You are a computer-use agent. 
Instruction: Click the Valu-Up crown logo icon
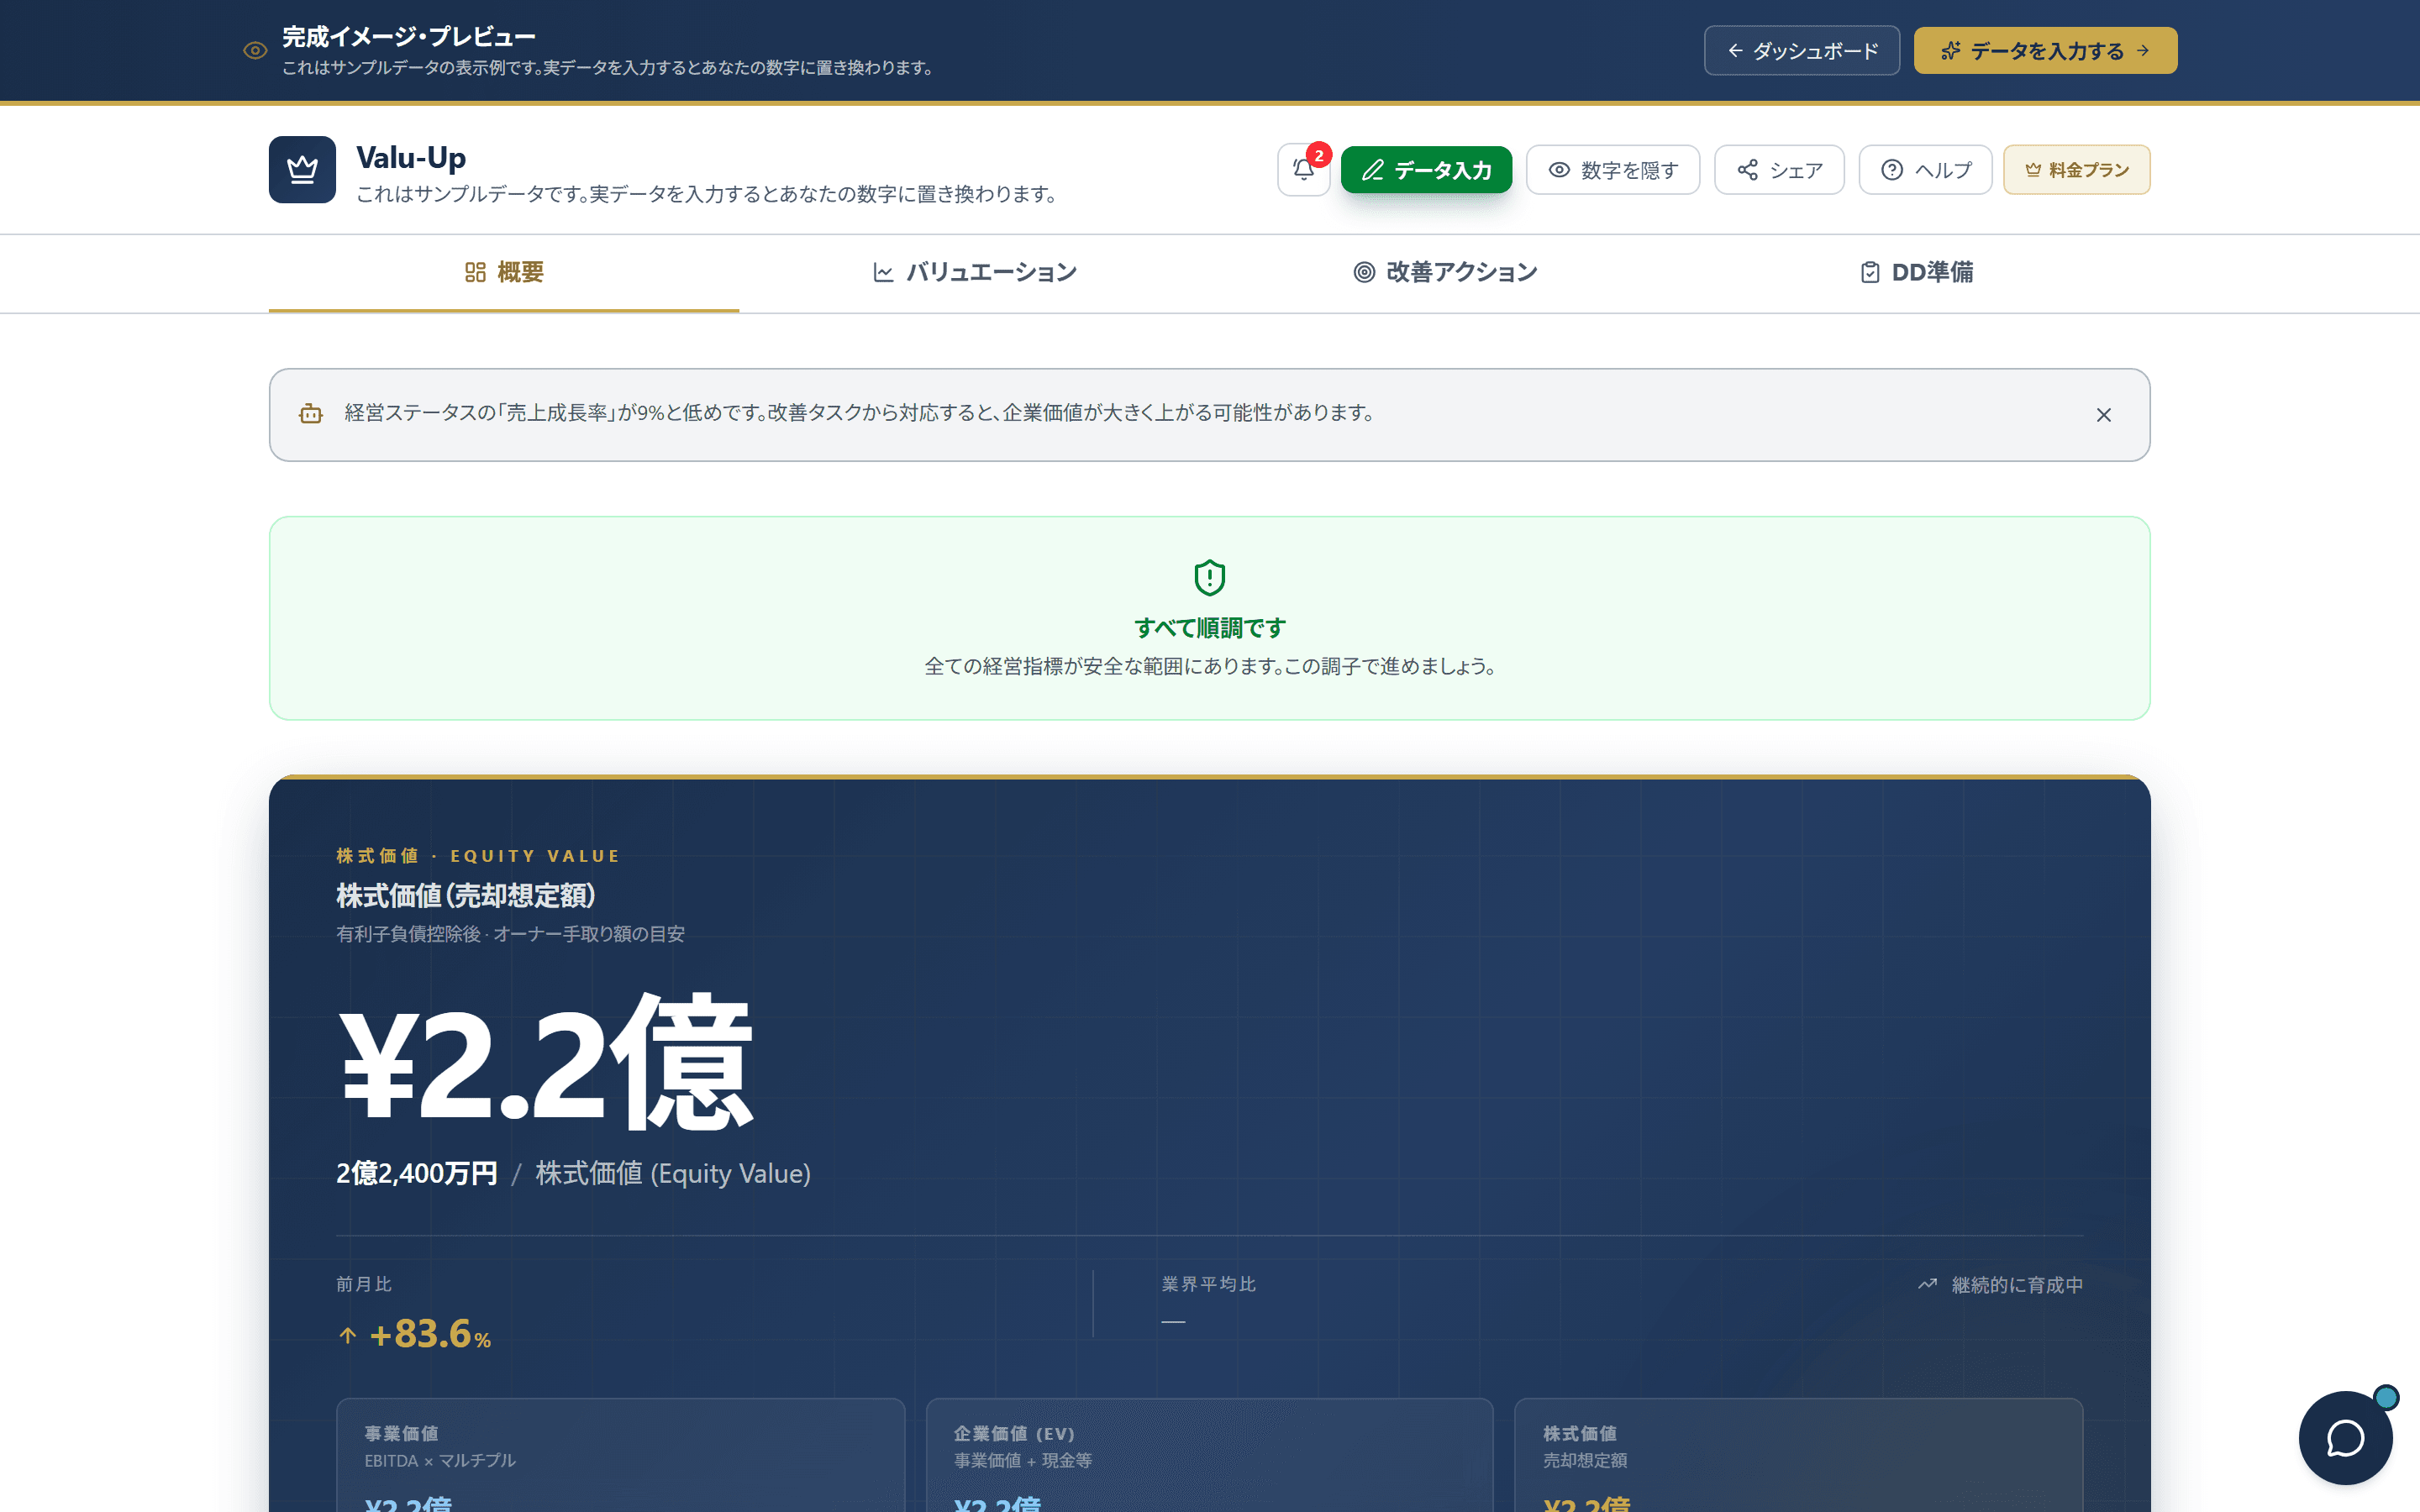[x=302, y=169]
